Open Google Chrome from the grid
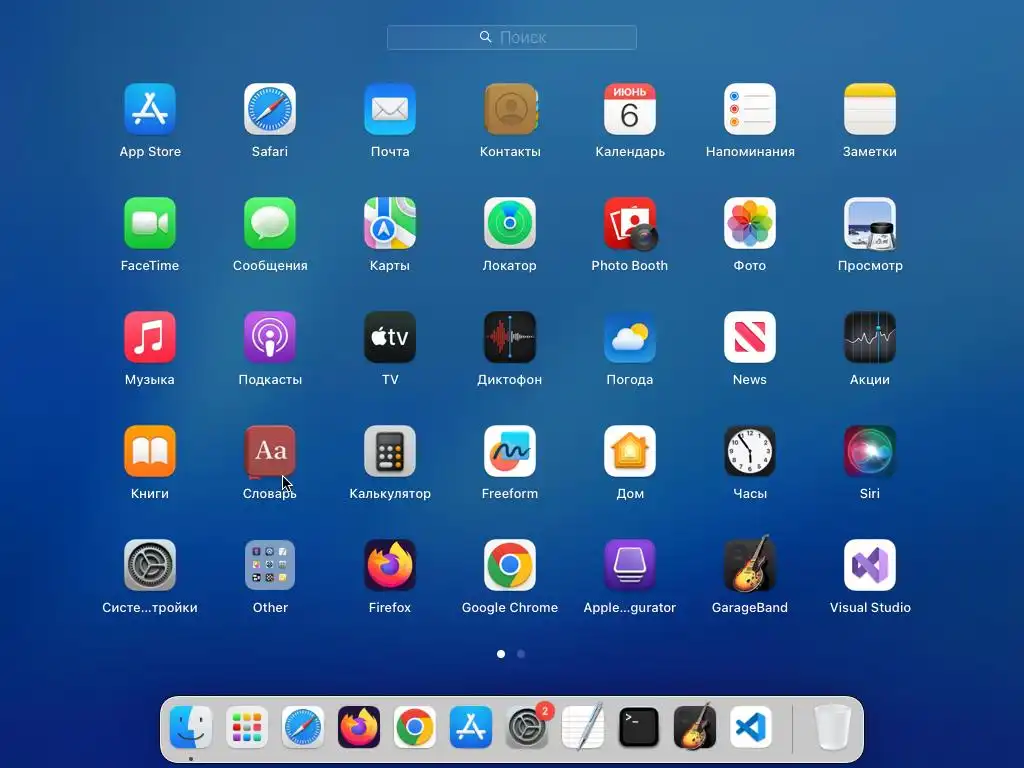 tap(510, 565)
